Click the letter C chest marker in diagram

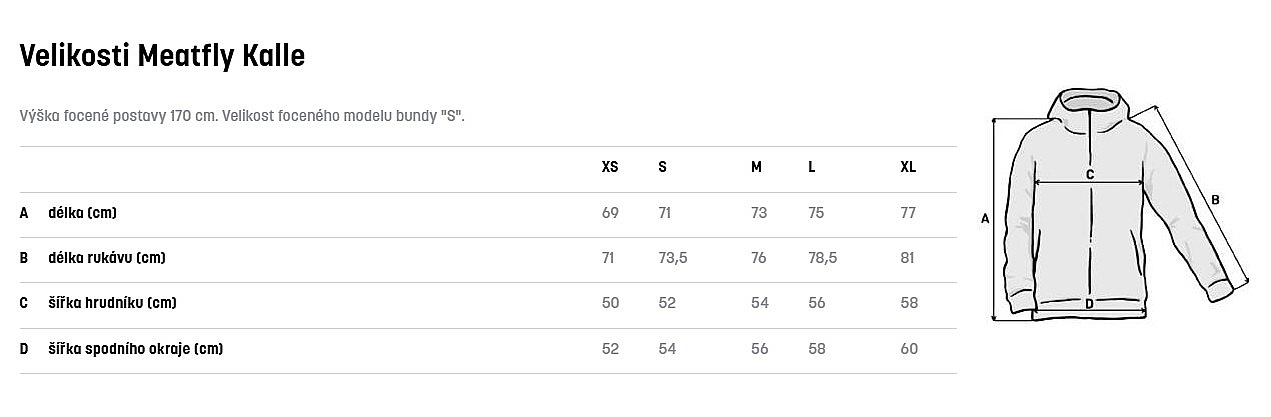pyautogui.click(x=1090, y=175)
